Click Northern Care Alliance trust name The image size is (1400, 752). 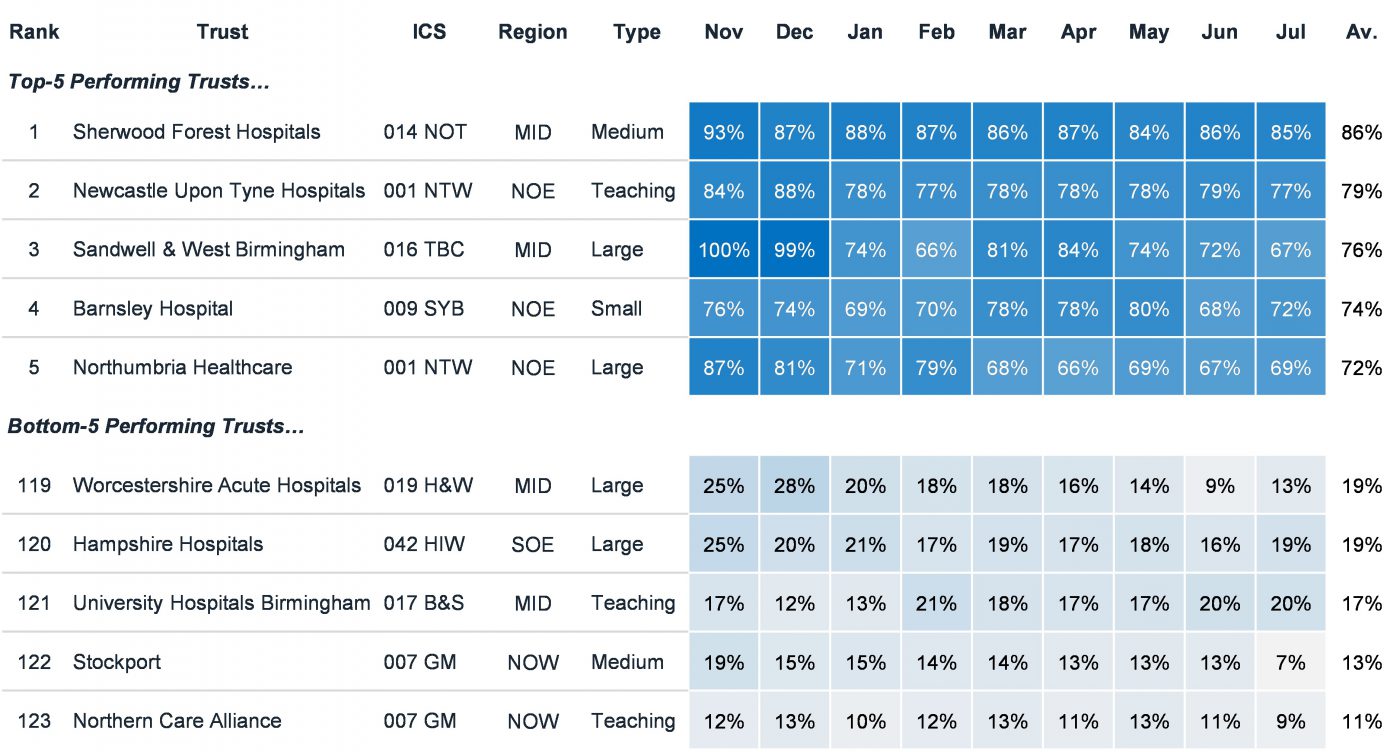click(x=177, y=721)
